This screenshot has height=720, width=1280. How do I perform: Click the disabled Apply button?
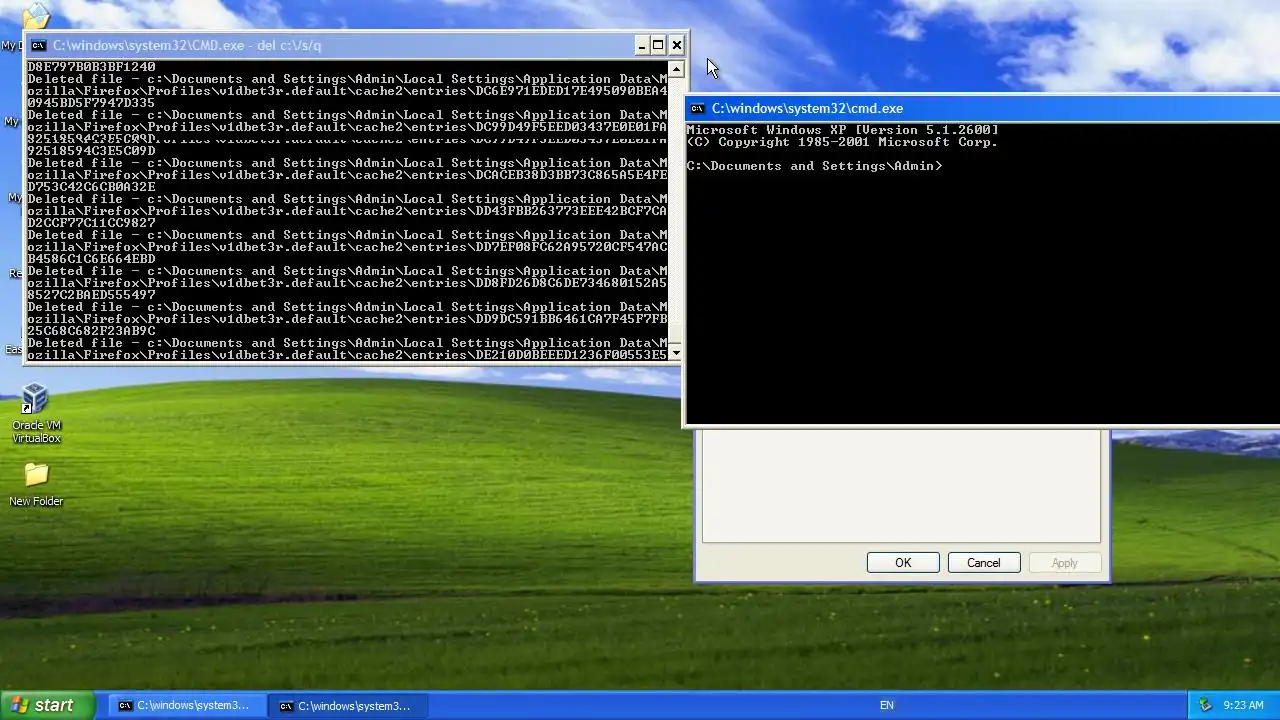pos(1065,563)
